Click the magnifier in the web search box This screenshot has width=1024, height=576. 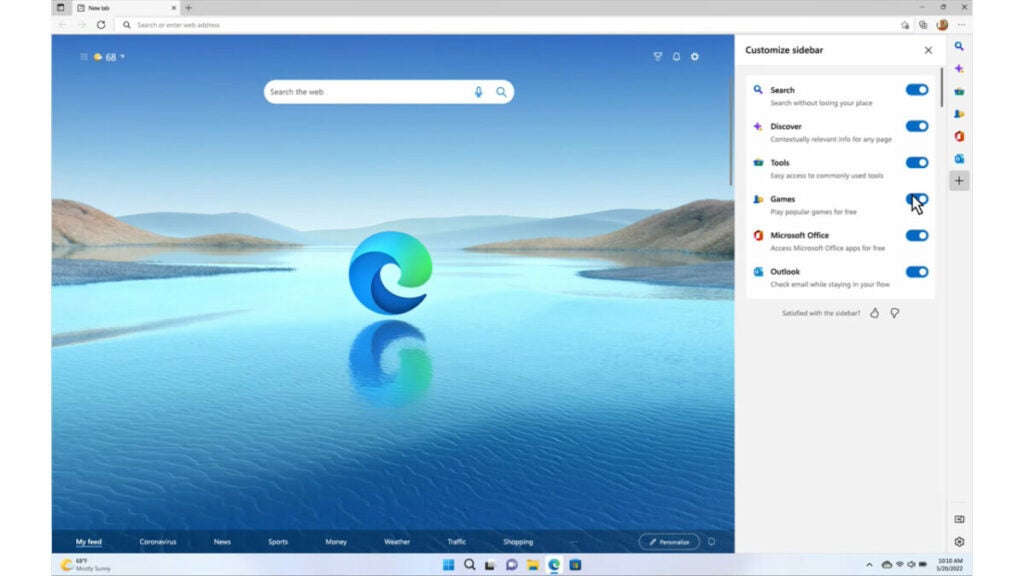point(501,92)
